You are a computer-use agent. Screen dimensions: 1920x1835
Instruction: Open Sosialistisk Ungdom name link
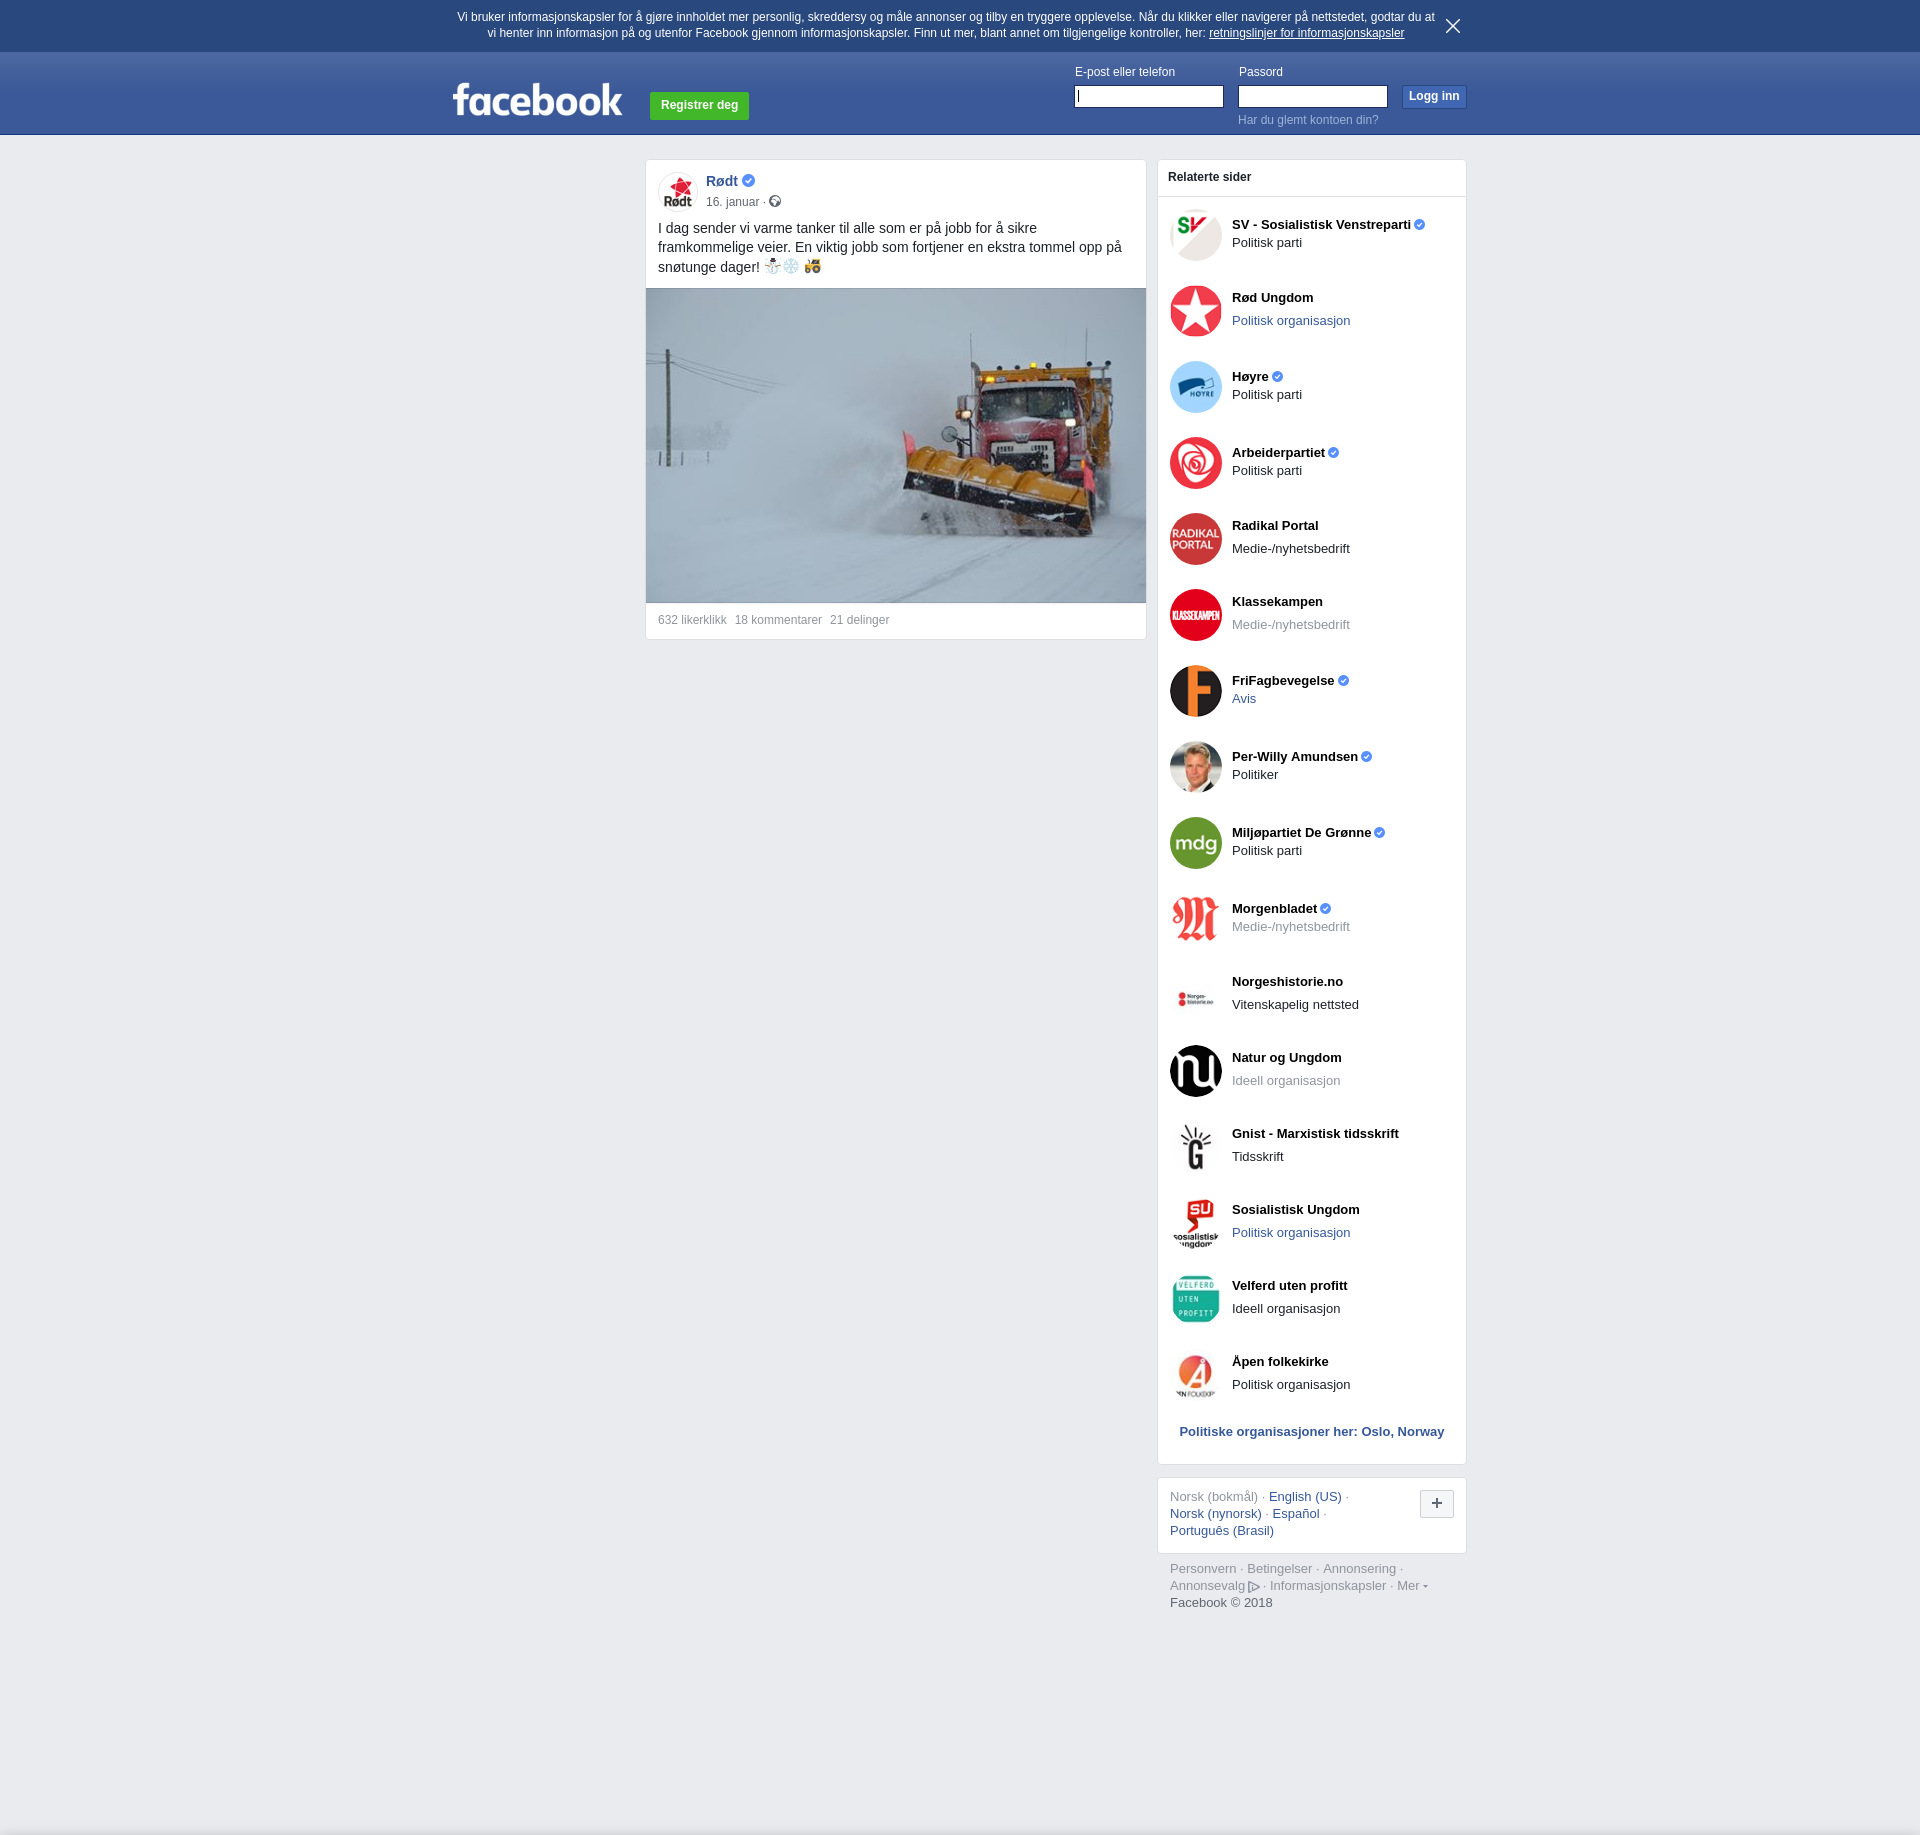(1296, 1210)
